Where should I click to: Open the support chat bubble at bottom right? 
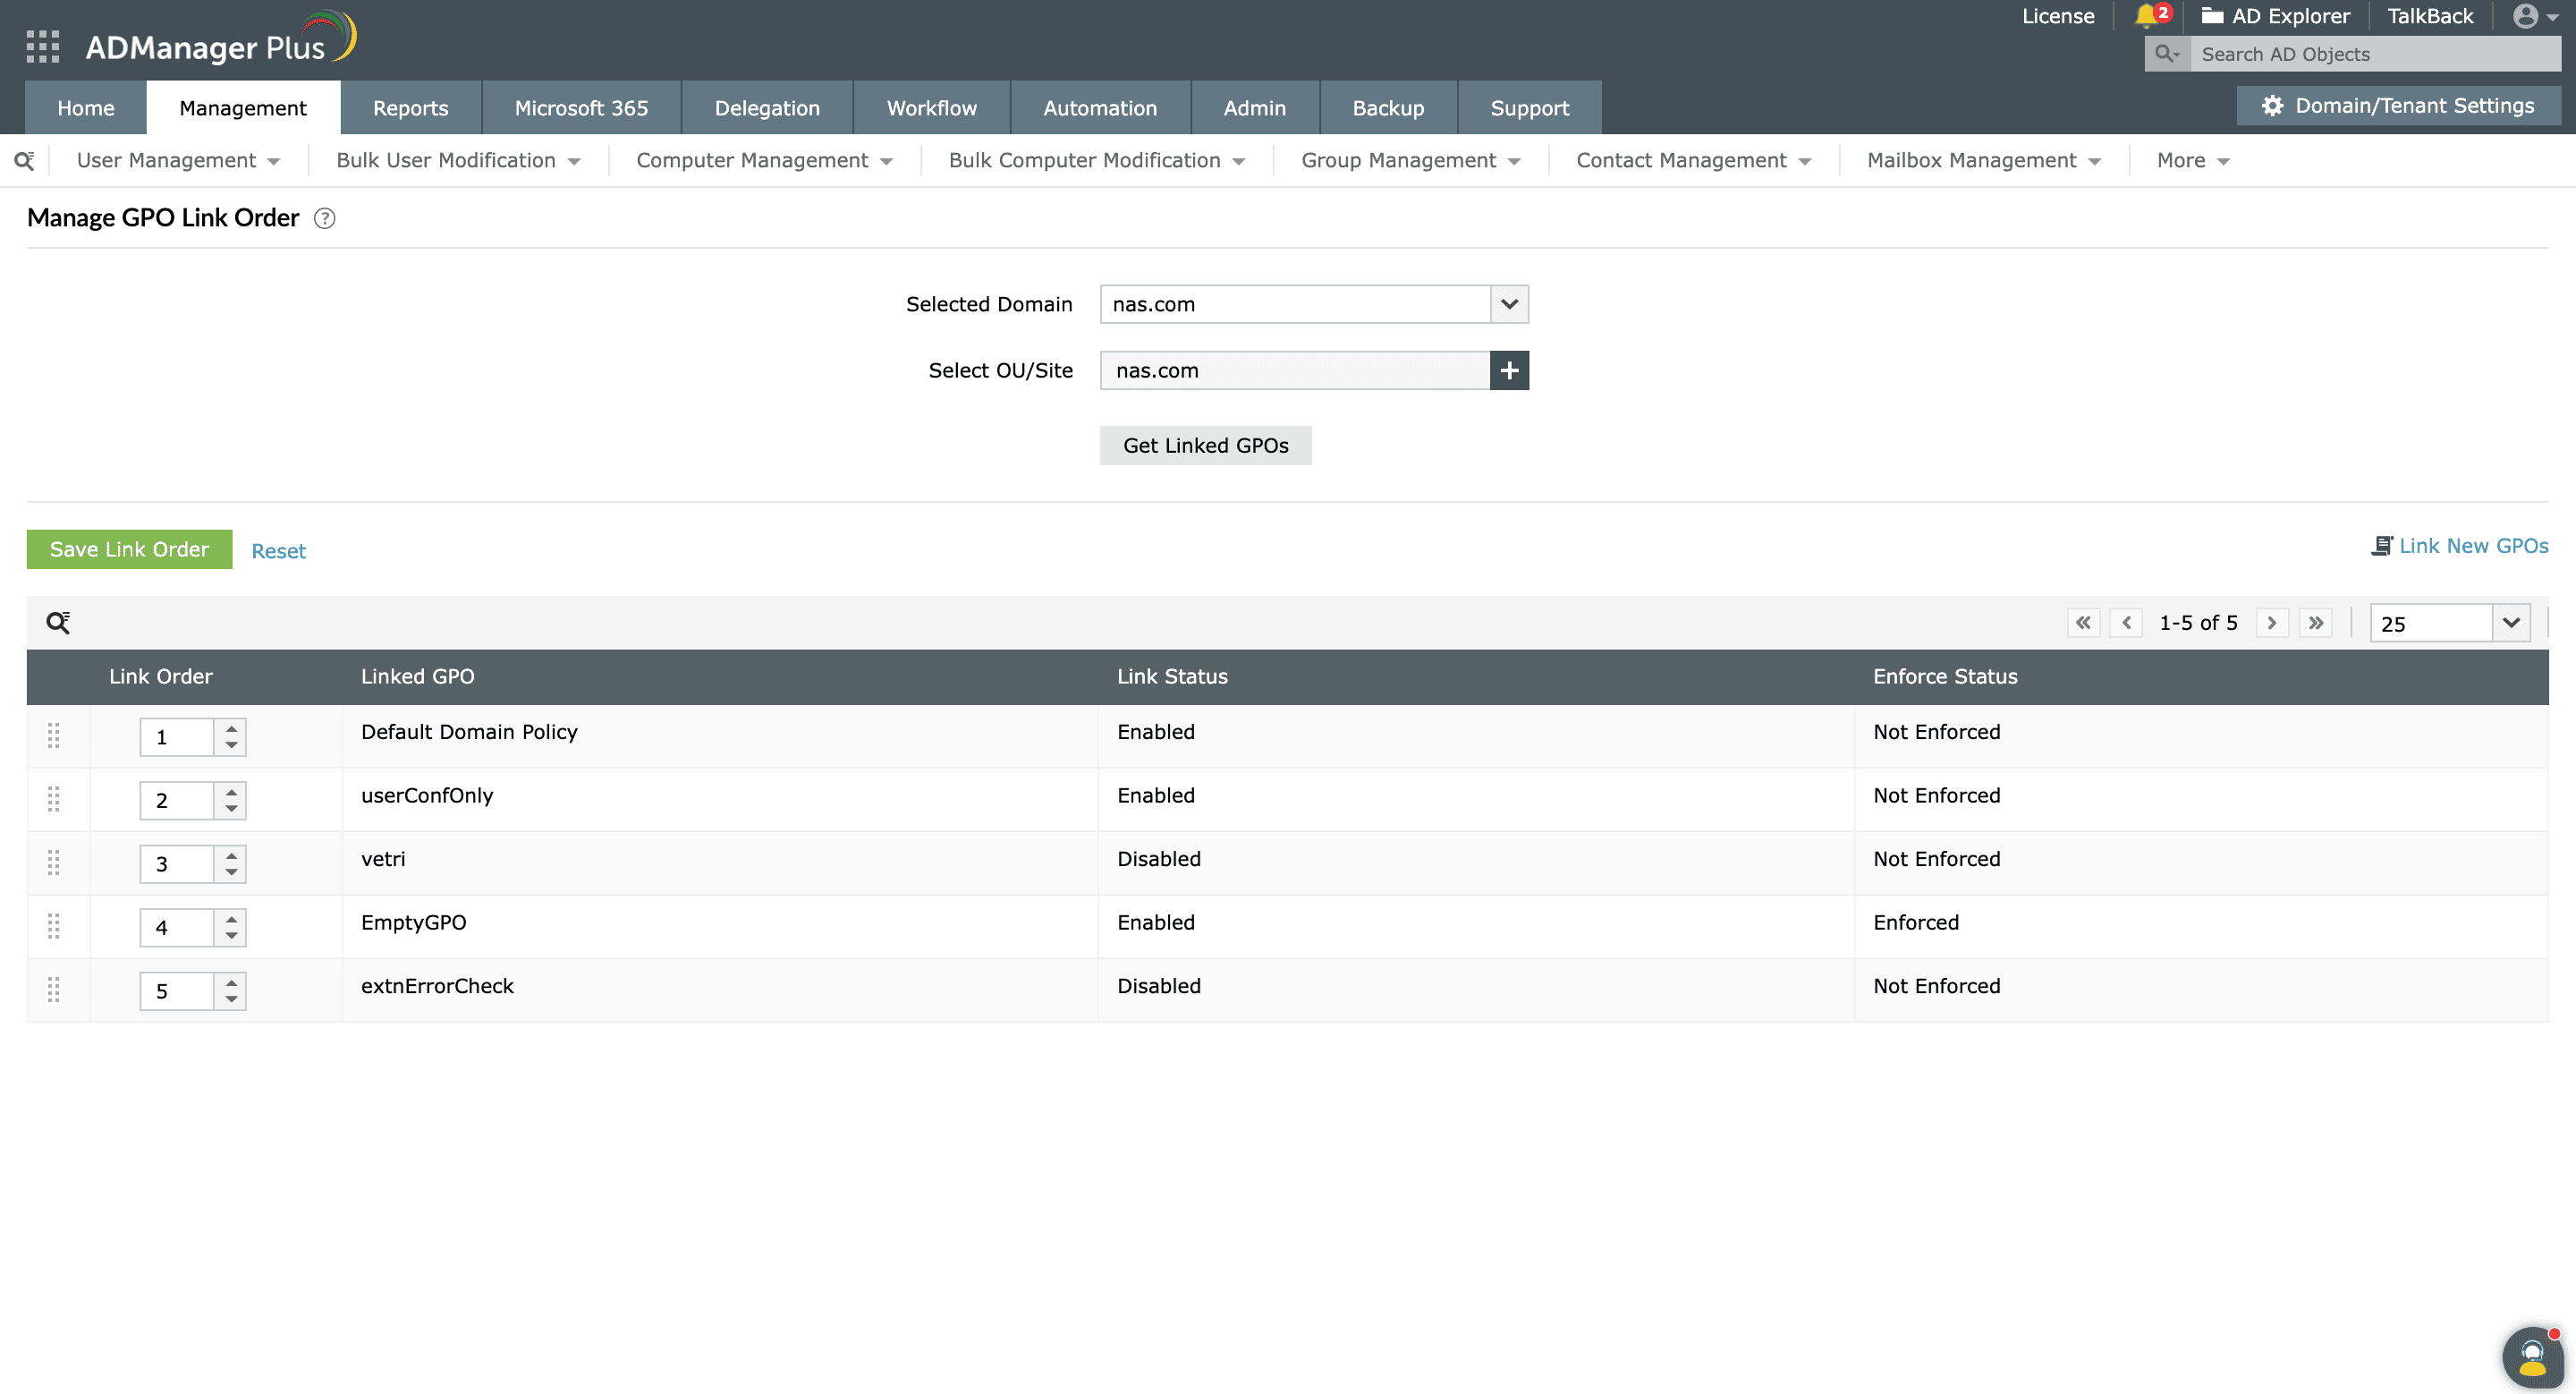(x=2532, y=1356)
